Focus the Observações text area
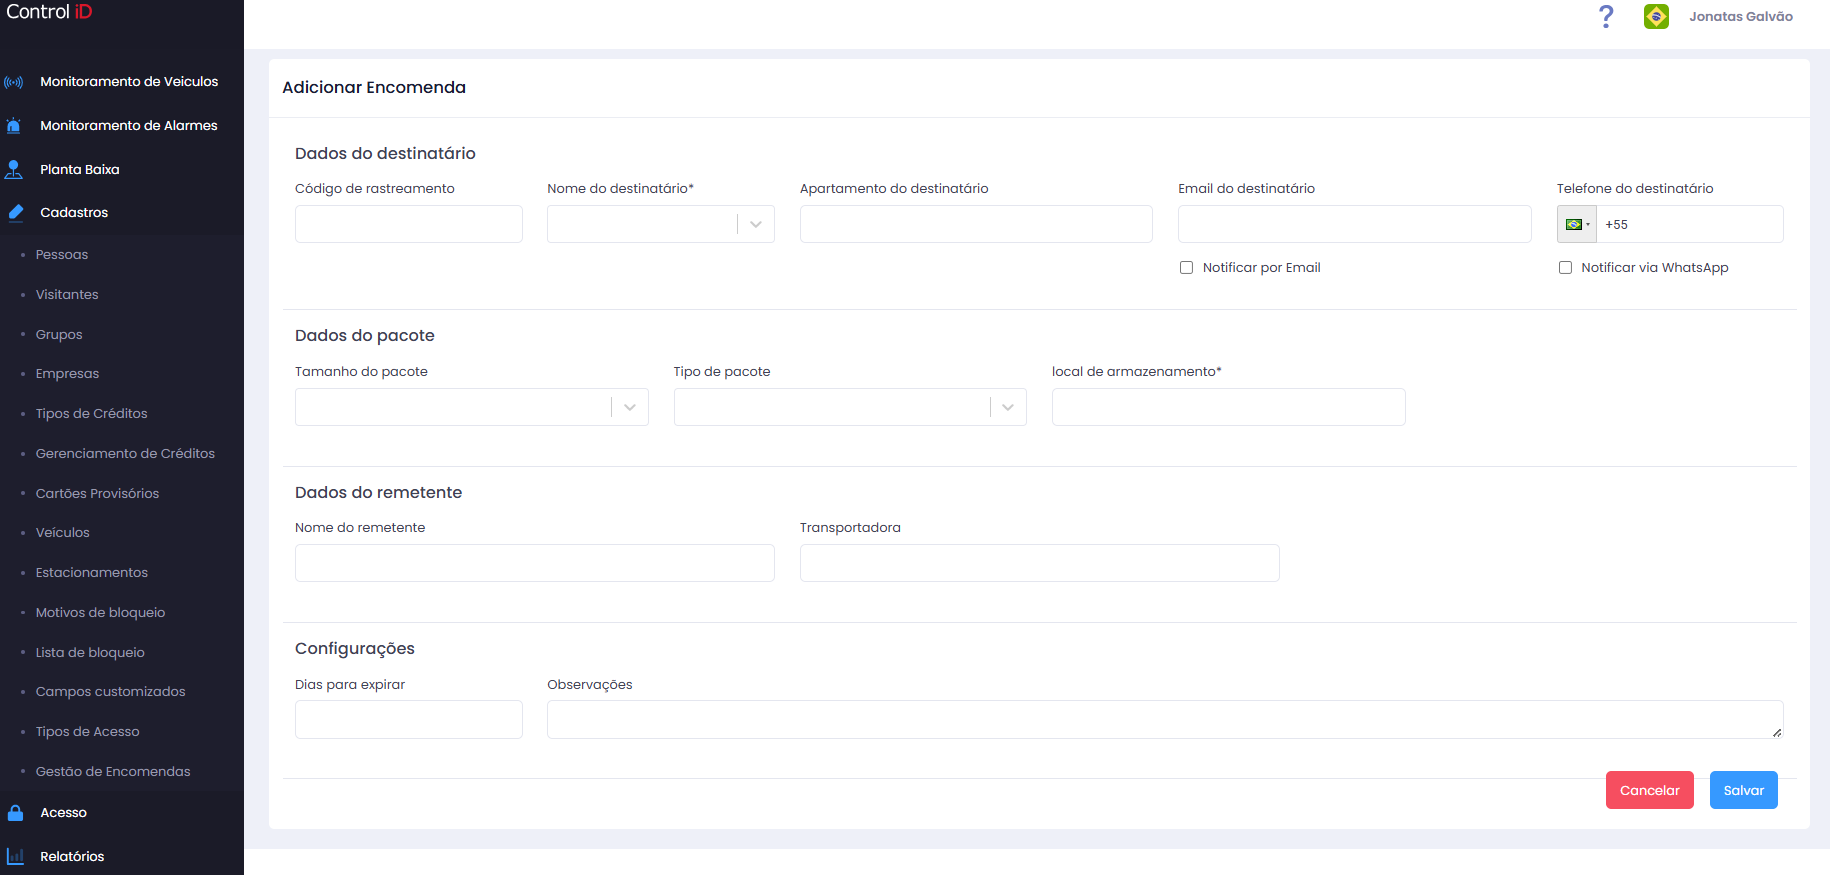 [x=1165, y=720]
